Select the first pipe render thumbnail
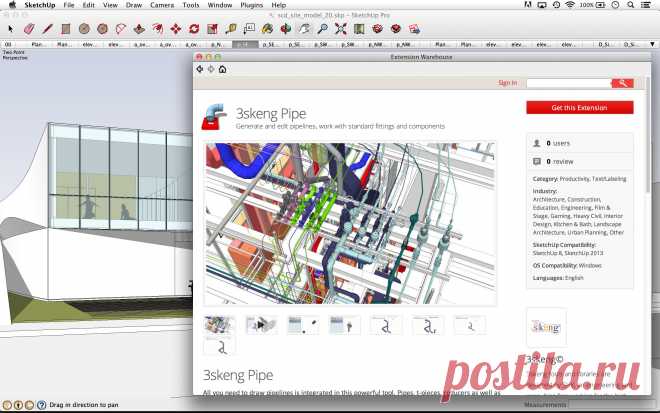This screenshot has width=660, height=413. pos(219,325)
